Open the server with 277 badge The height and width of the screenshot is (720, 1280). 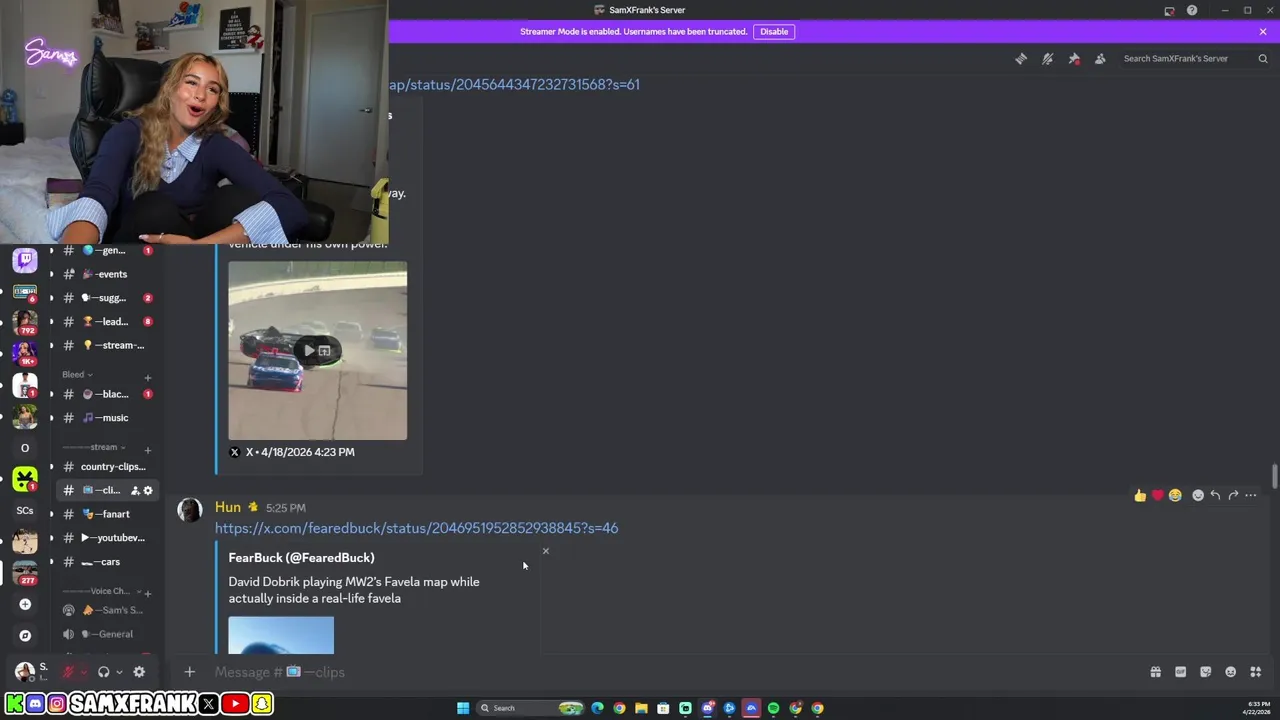tap(25, 572)
